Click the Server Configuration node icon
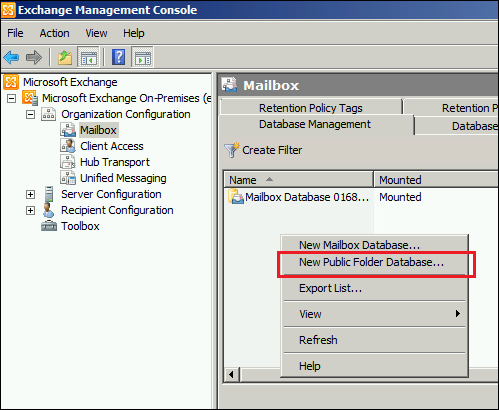 tap(49, 194)
